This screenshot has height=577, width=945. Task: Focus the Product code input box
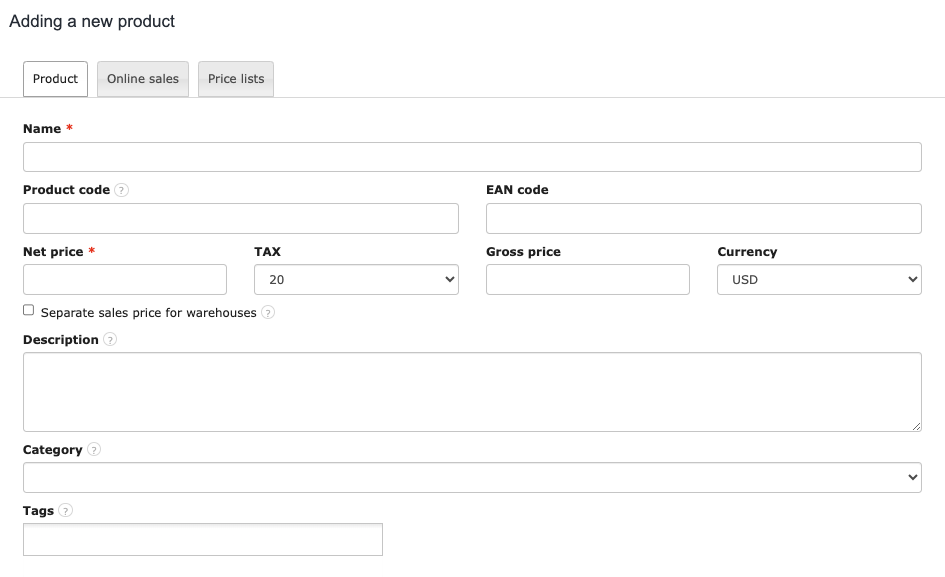tap(241, 219)
